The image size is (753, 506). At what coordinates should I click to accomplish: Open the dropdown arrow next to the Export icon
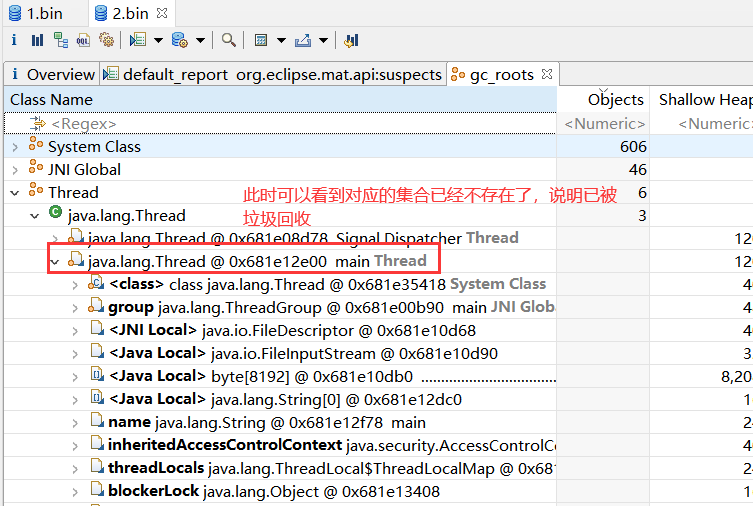coord(323,41)
